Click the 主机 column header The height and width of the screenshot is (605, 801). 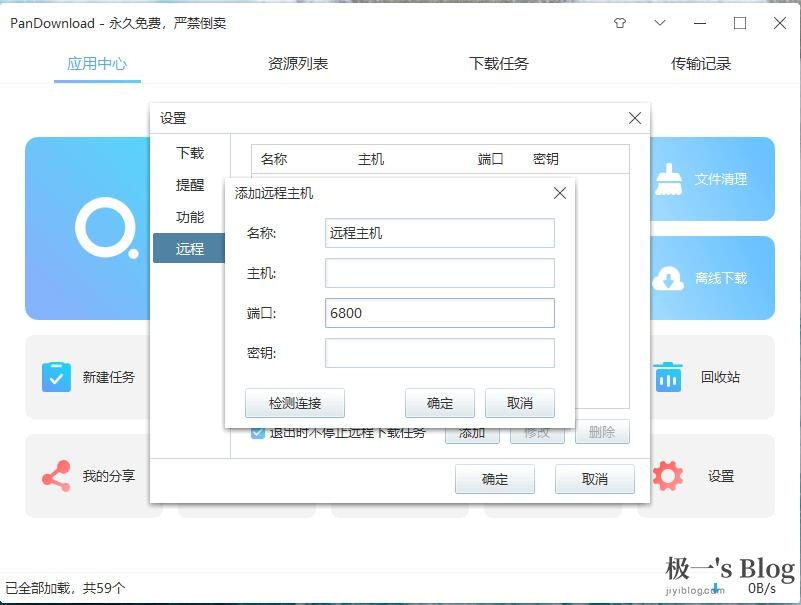tap(371, 159)
